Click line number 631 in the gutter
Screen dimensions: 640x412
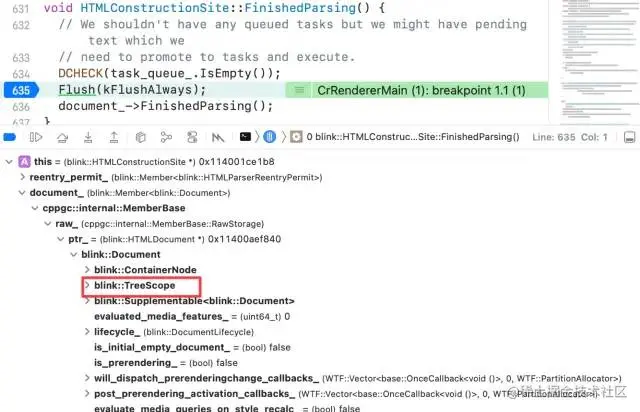click(x=20, y=9)
